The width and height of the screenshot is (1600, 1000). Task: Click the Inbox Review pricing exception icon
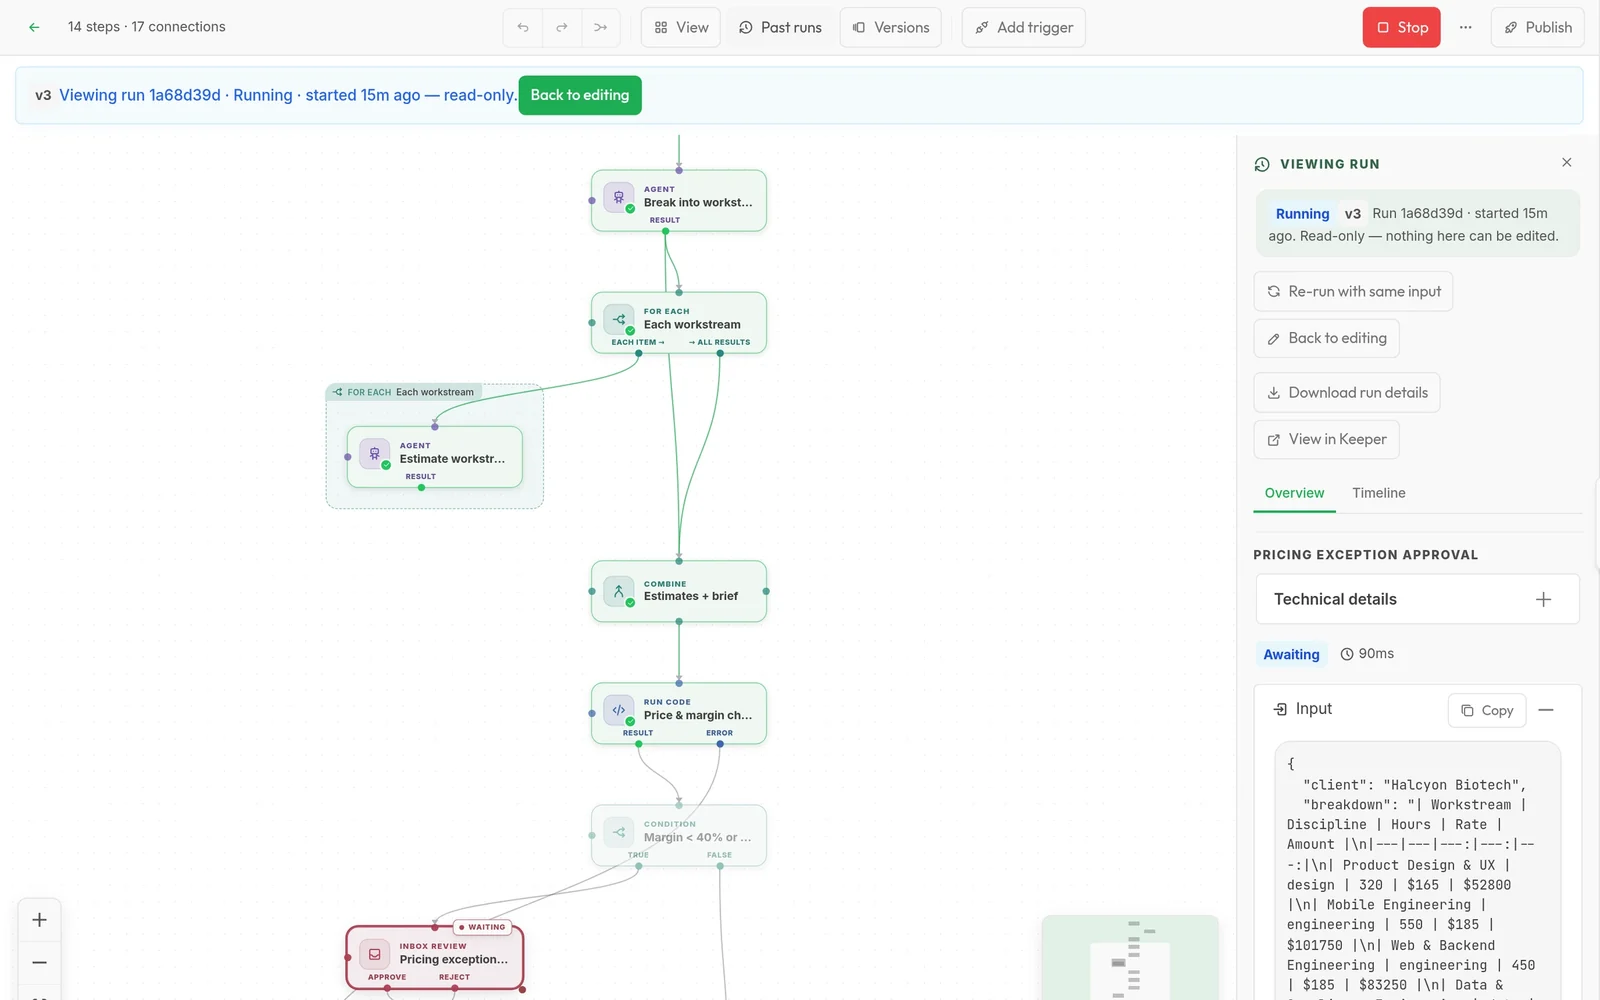[x=375, y=954]
